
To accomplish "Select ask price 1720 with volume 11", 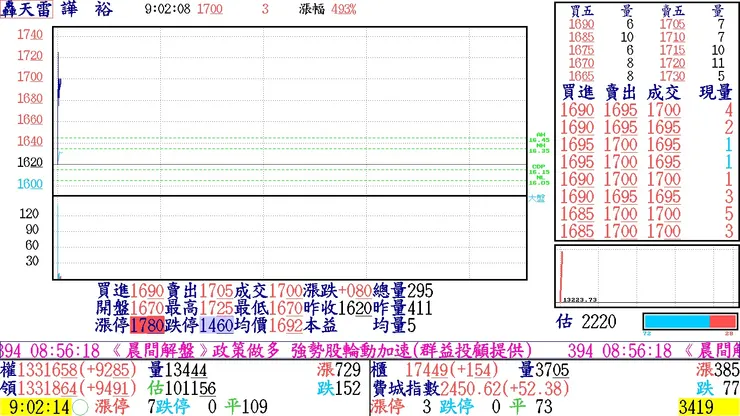I will [x=692, y=63].
